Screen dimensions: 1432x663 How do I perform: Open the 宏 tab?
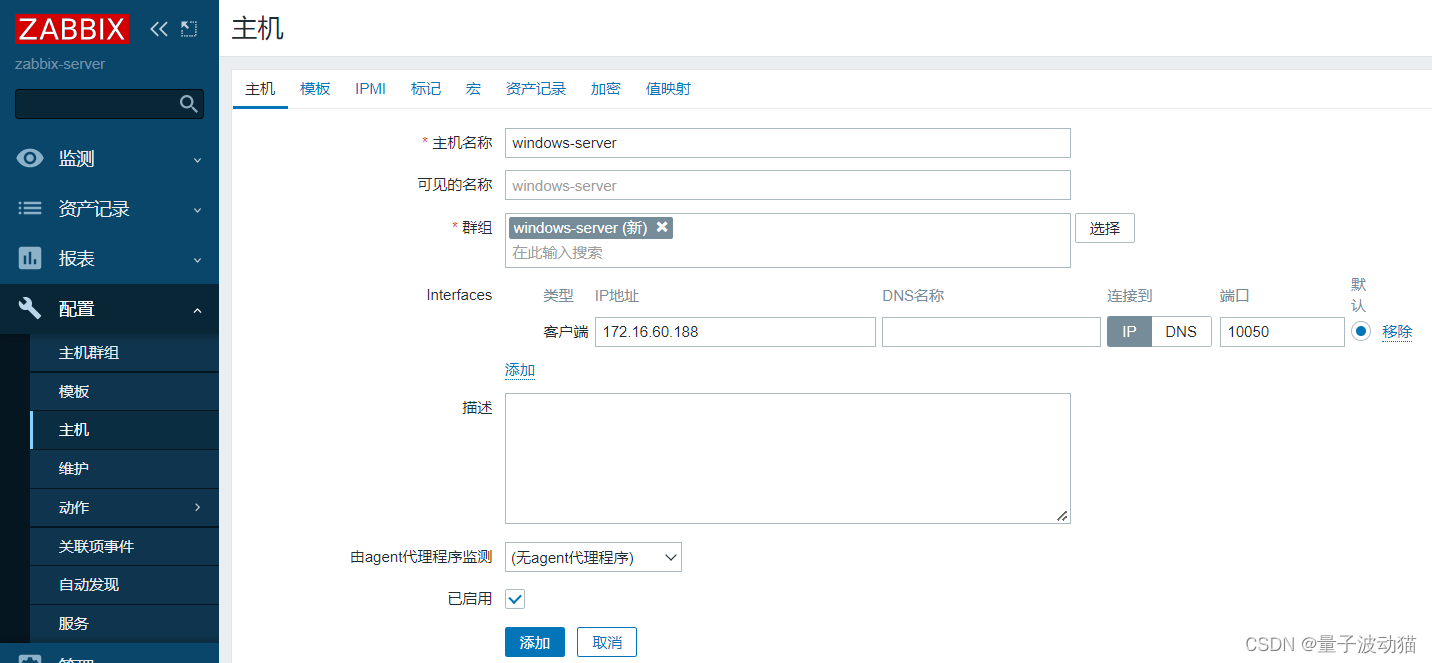tap(473, 89)
